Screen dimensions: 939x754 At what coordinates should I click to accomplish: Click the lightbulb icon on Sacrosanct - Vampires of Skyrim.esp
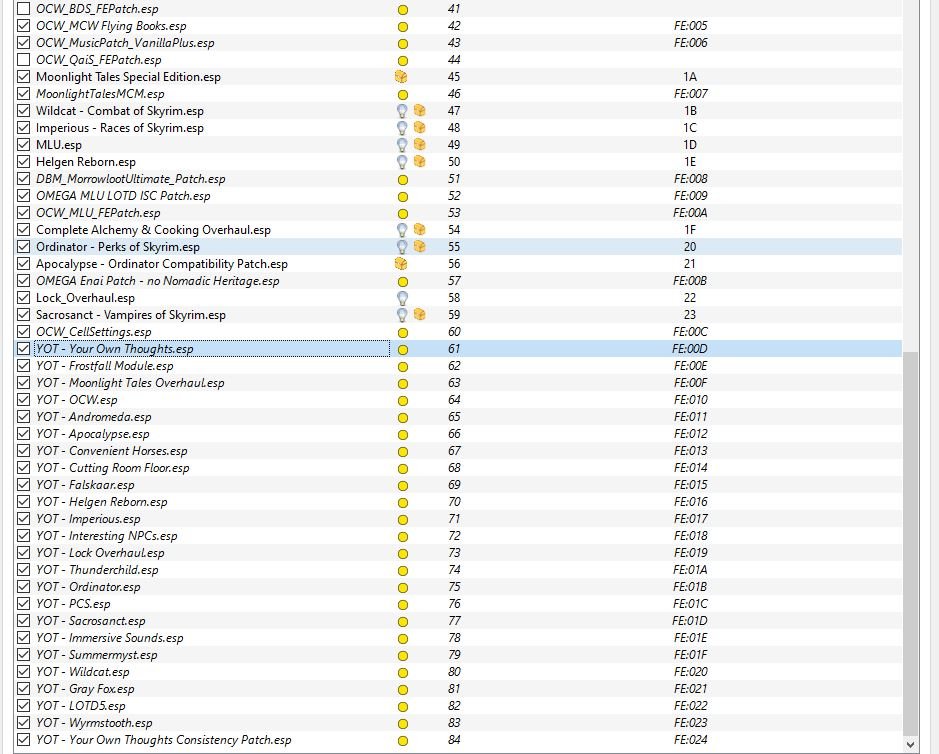click(403, 315)
